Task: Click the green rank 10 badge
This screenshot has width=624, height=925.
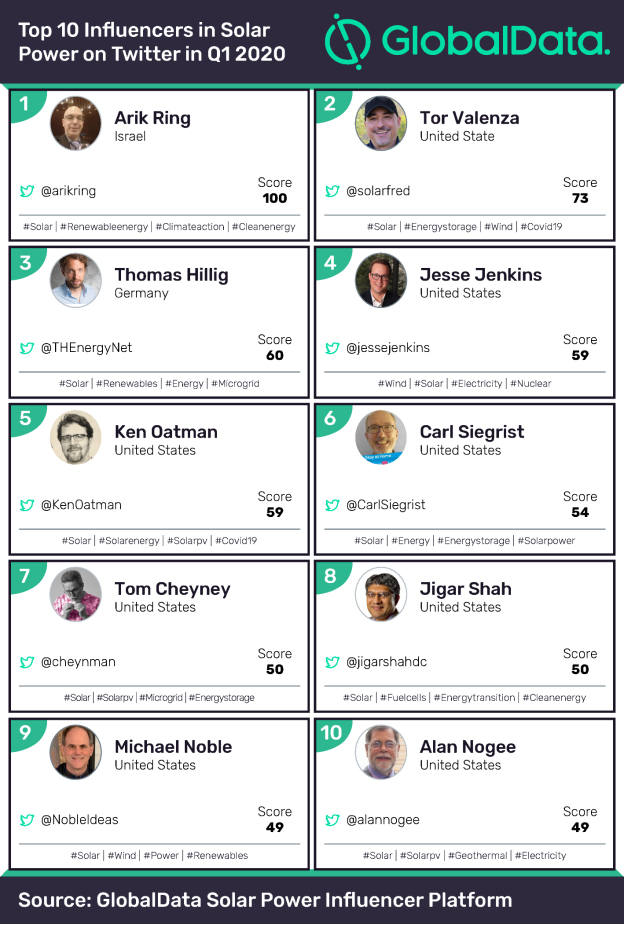Action: pos(331,733)
